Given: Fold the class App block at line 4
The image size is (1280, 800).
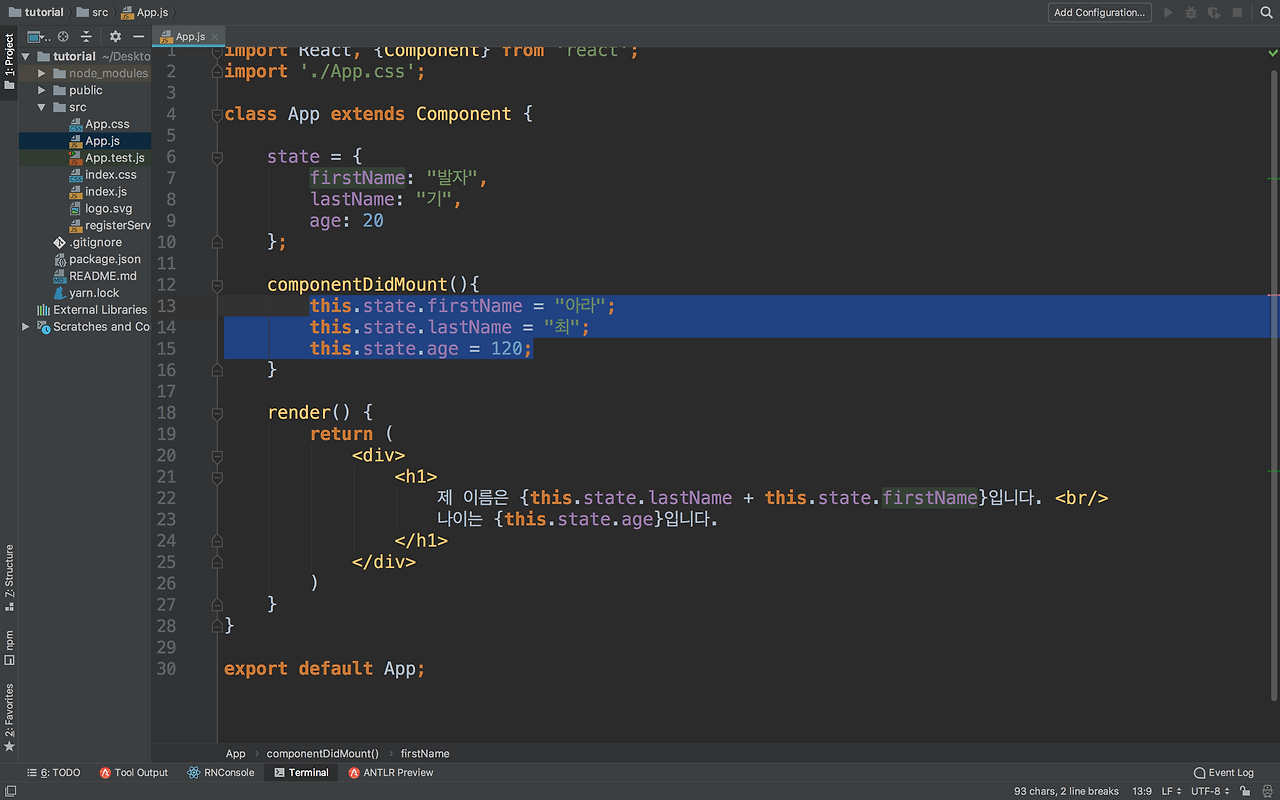Looking at the screenshot, I should 217,114.
